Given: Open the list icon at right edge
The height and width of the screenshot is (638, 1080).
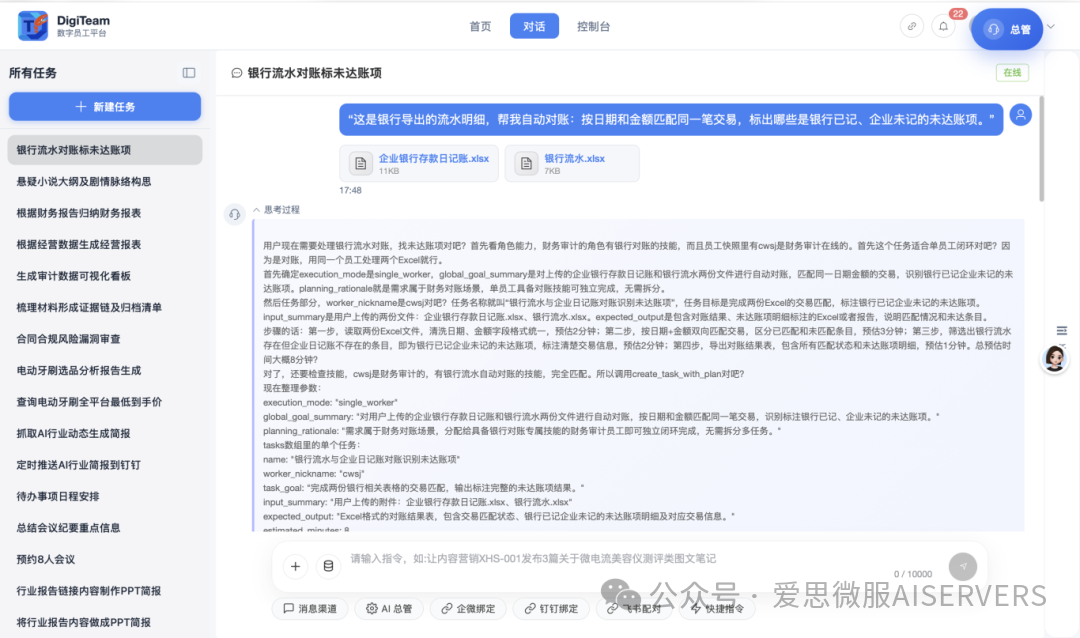Looking at the screenshot, I should 1062,331.
